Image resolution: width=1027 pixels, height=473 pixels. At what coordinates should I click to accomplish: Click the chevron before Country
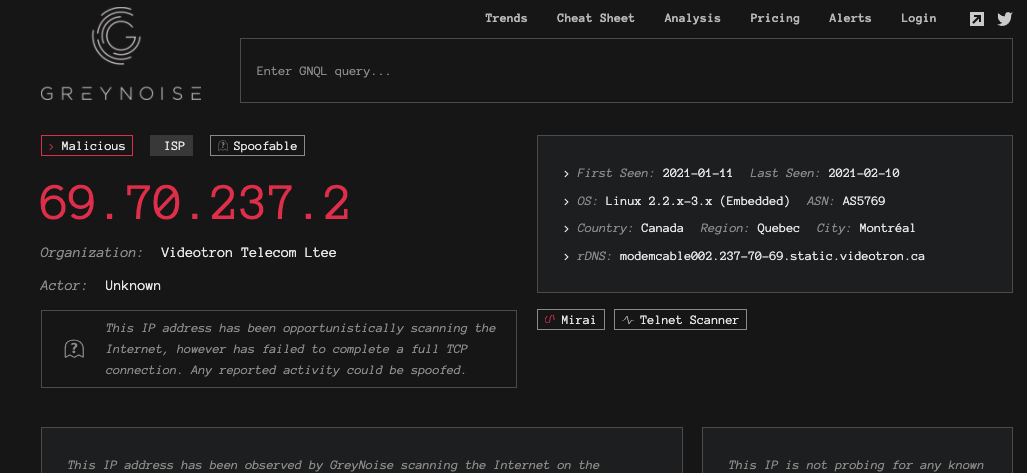tap(566, 229)
